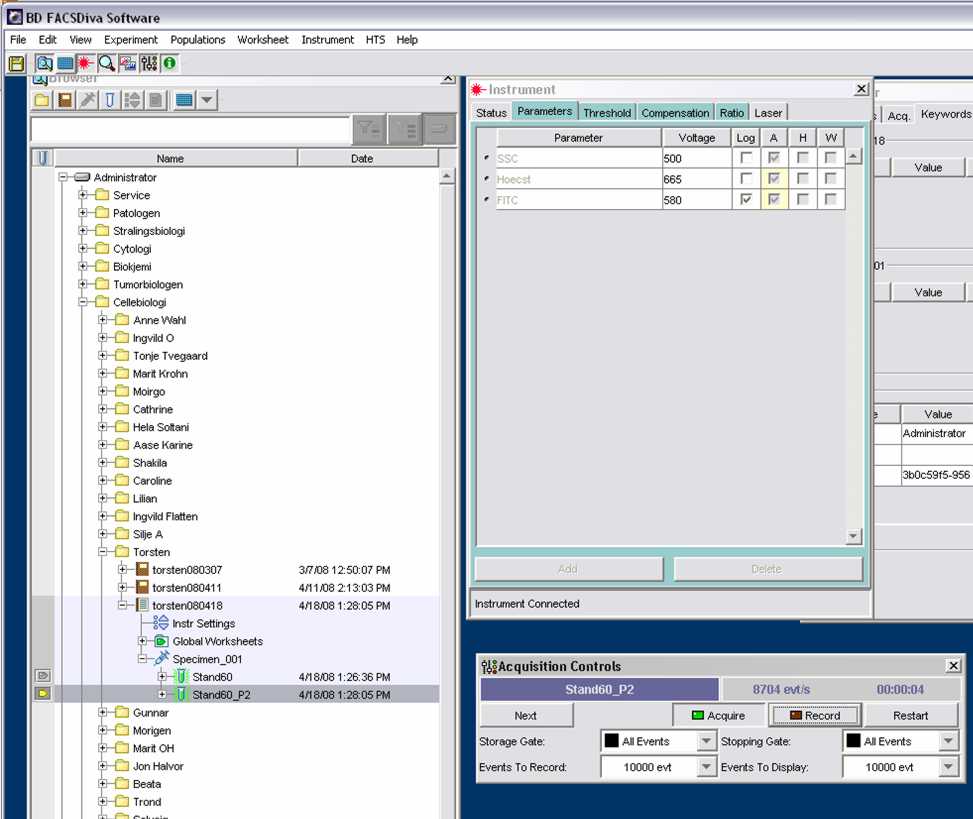973x819 pixels.
Task: Enable Log checkbox for SSC parameter
Action: [746, 158]
